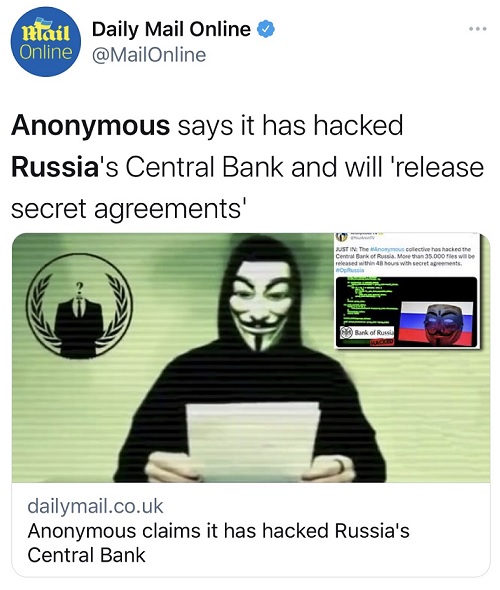
Task: Click the bold word Russia in tweet
Action: [55, 167]
